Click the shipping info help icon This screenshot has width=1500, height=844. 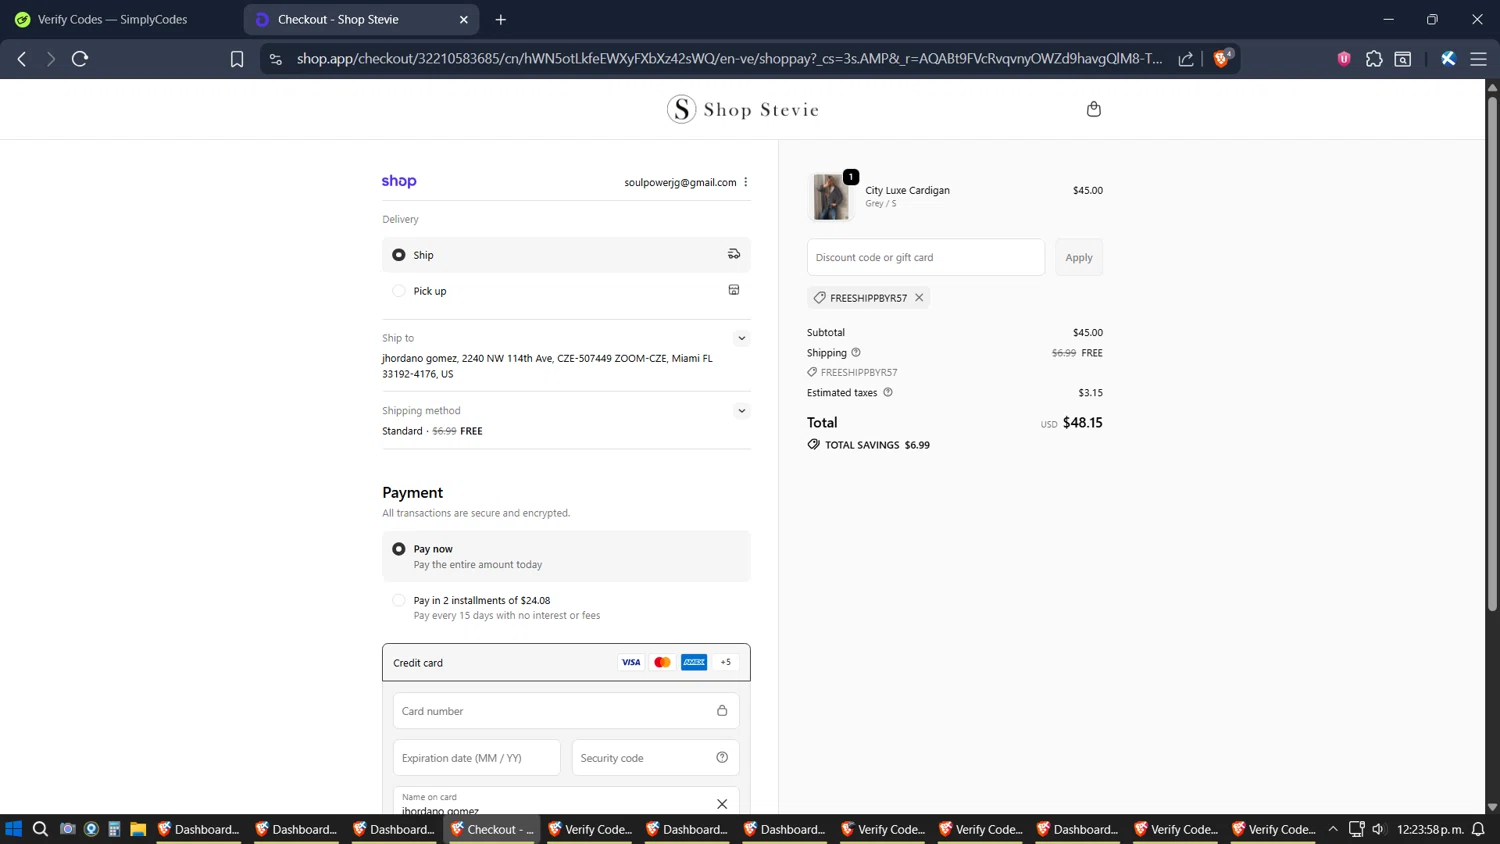point(856,352)
